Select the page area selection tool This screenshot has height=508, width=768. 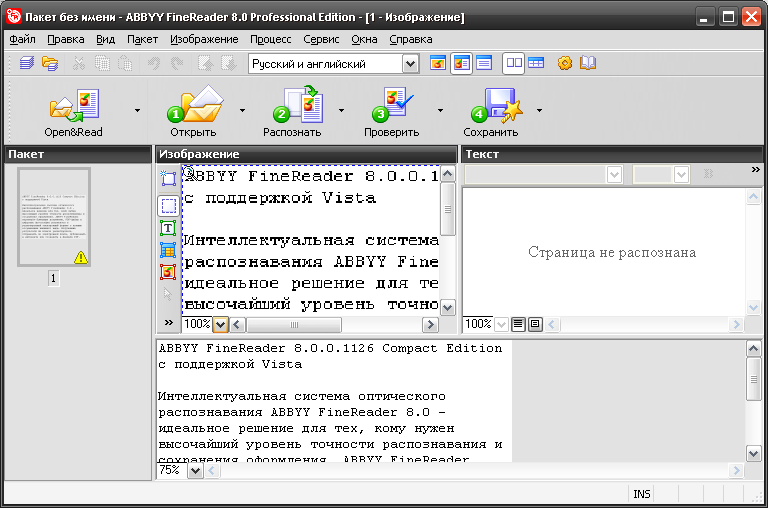point(168,206)
